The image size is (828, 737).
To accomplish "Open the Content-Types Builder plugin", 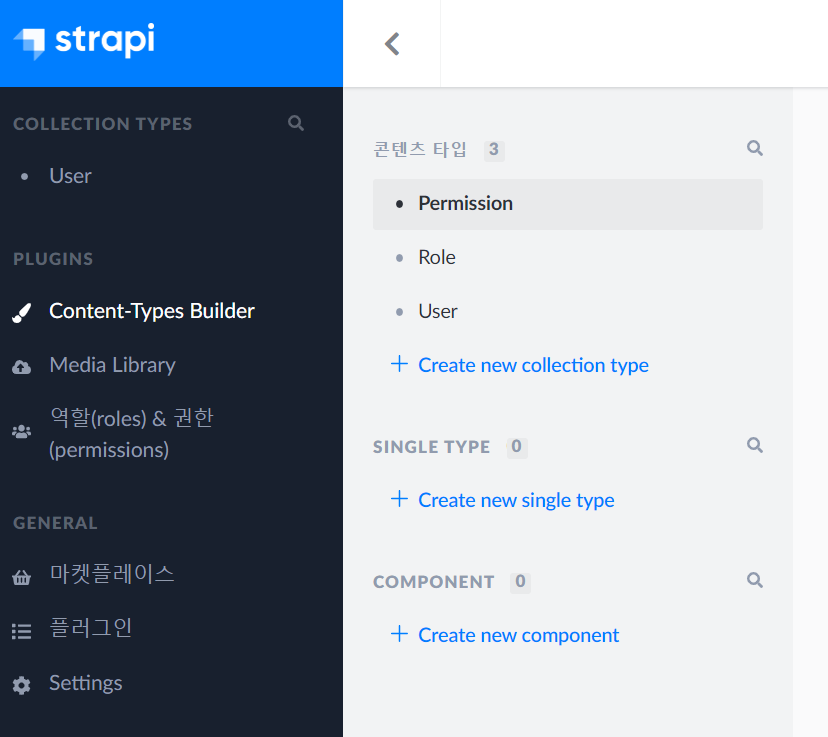I will 152,311.
